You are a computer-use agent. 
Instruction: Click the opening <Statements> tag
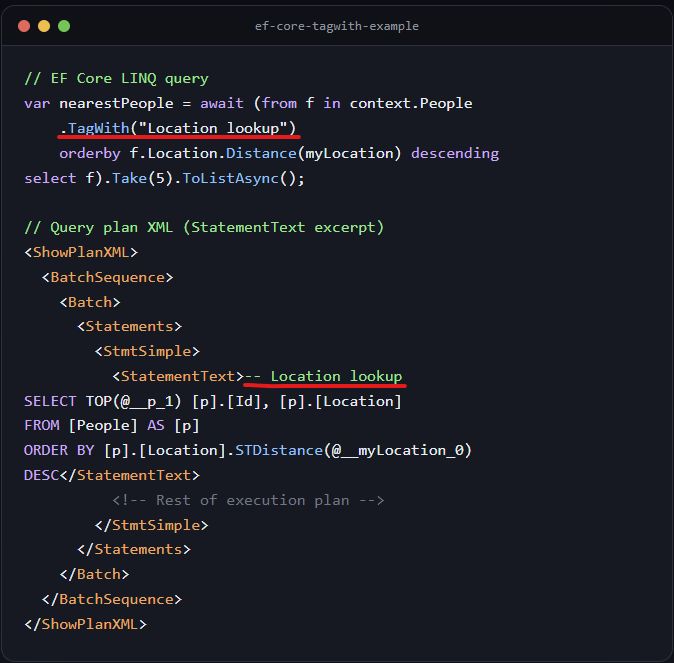pyautogui.click(x=129, y=326)
